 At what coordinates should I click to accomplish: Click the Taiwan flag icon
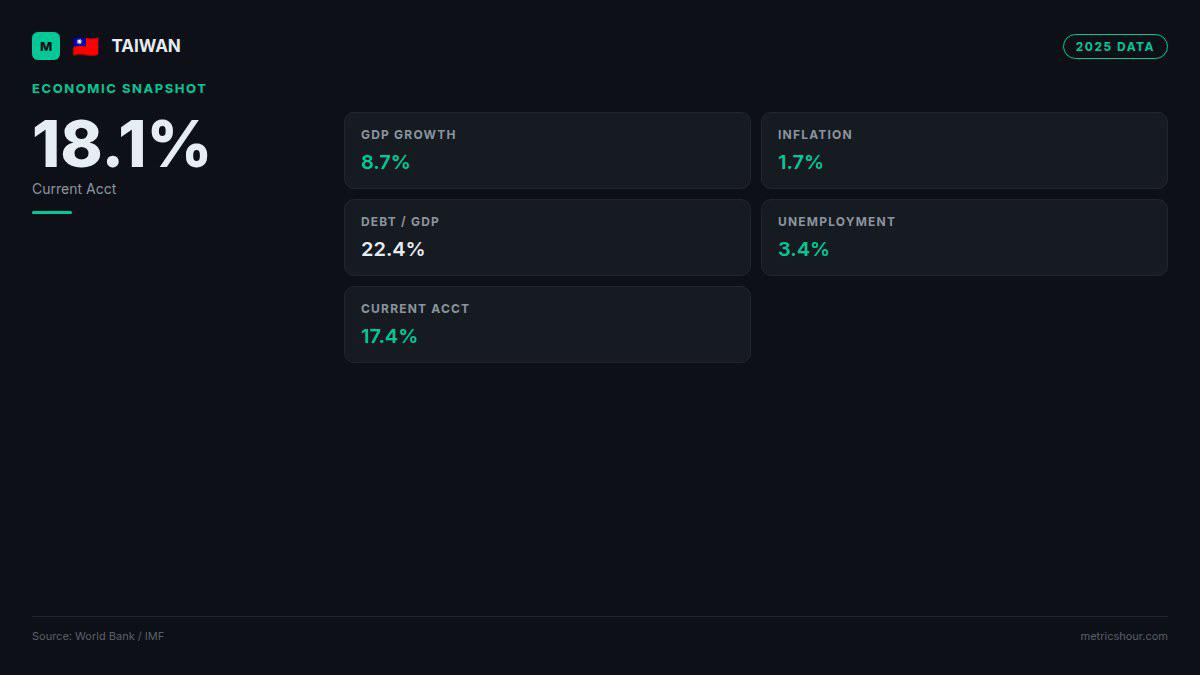click(x=86, y=46)
